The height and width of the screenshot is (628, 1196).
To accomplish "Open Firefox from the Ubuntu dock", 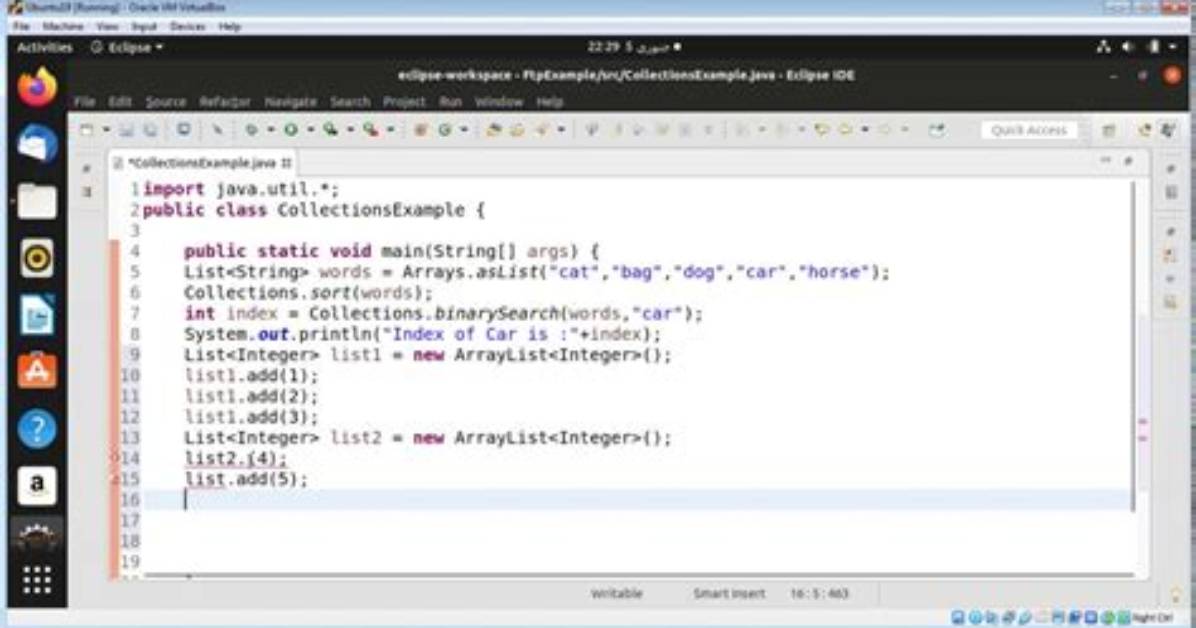I will click(37, 87).
